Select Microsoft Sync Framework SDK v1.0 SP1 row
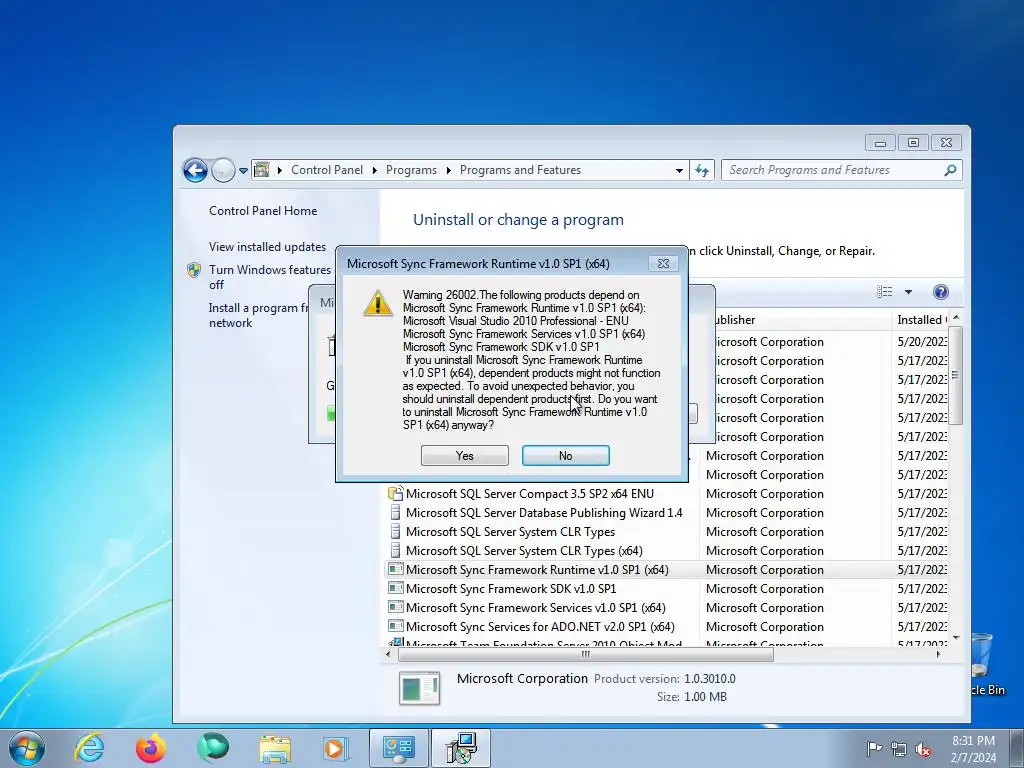 [511, 588]
